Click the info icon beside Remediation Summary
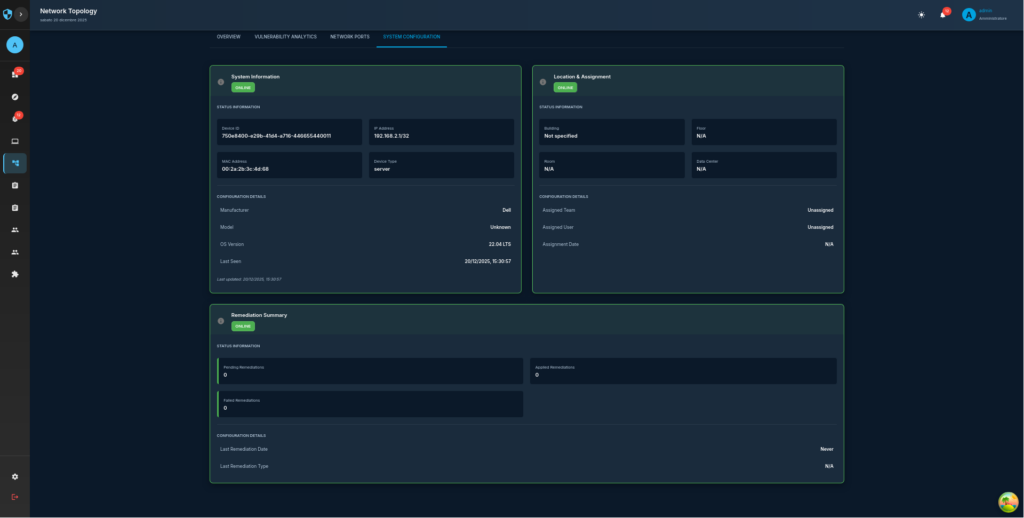 pos(221,321)
